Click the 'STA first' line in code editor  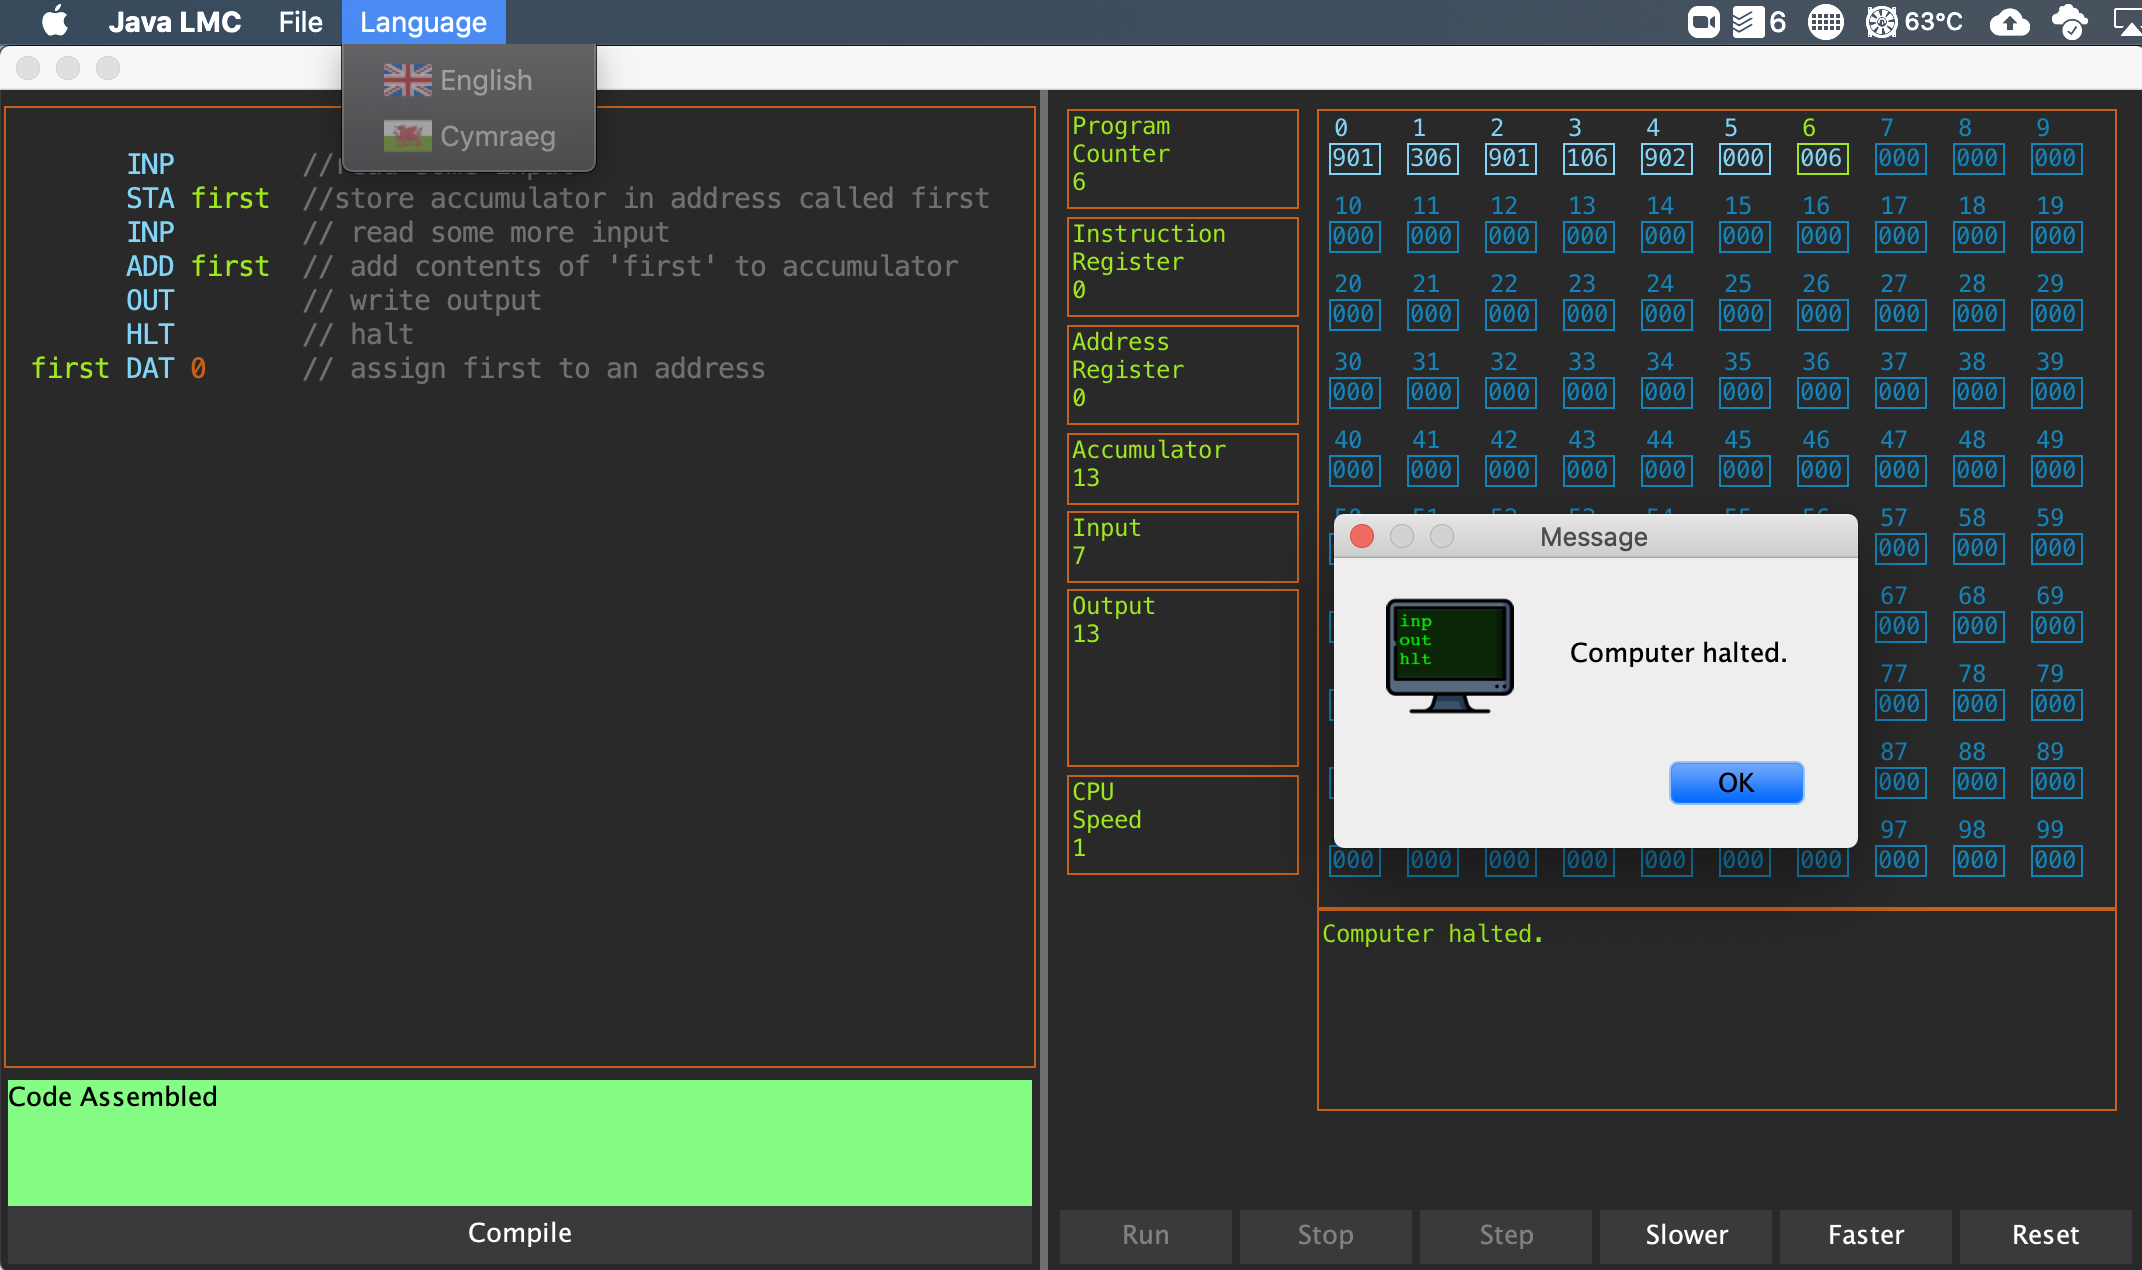click(x=198, y=198)
